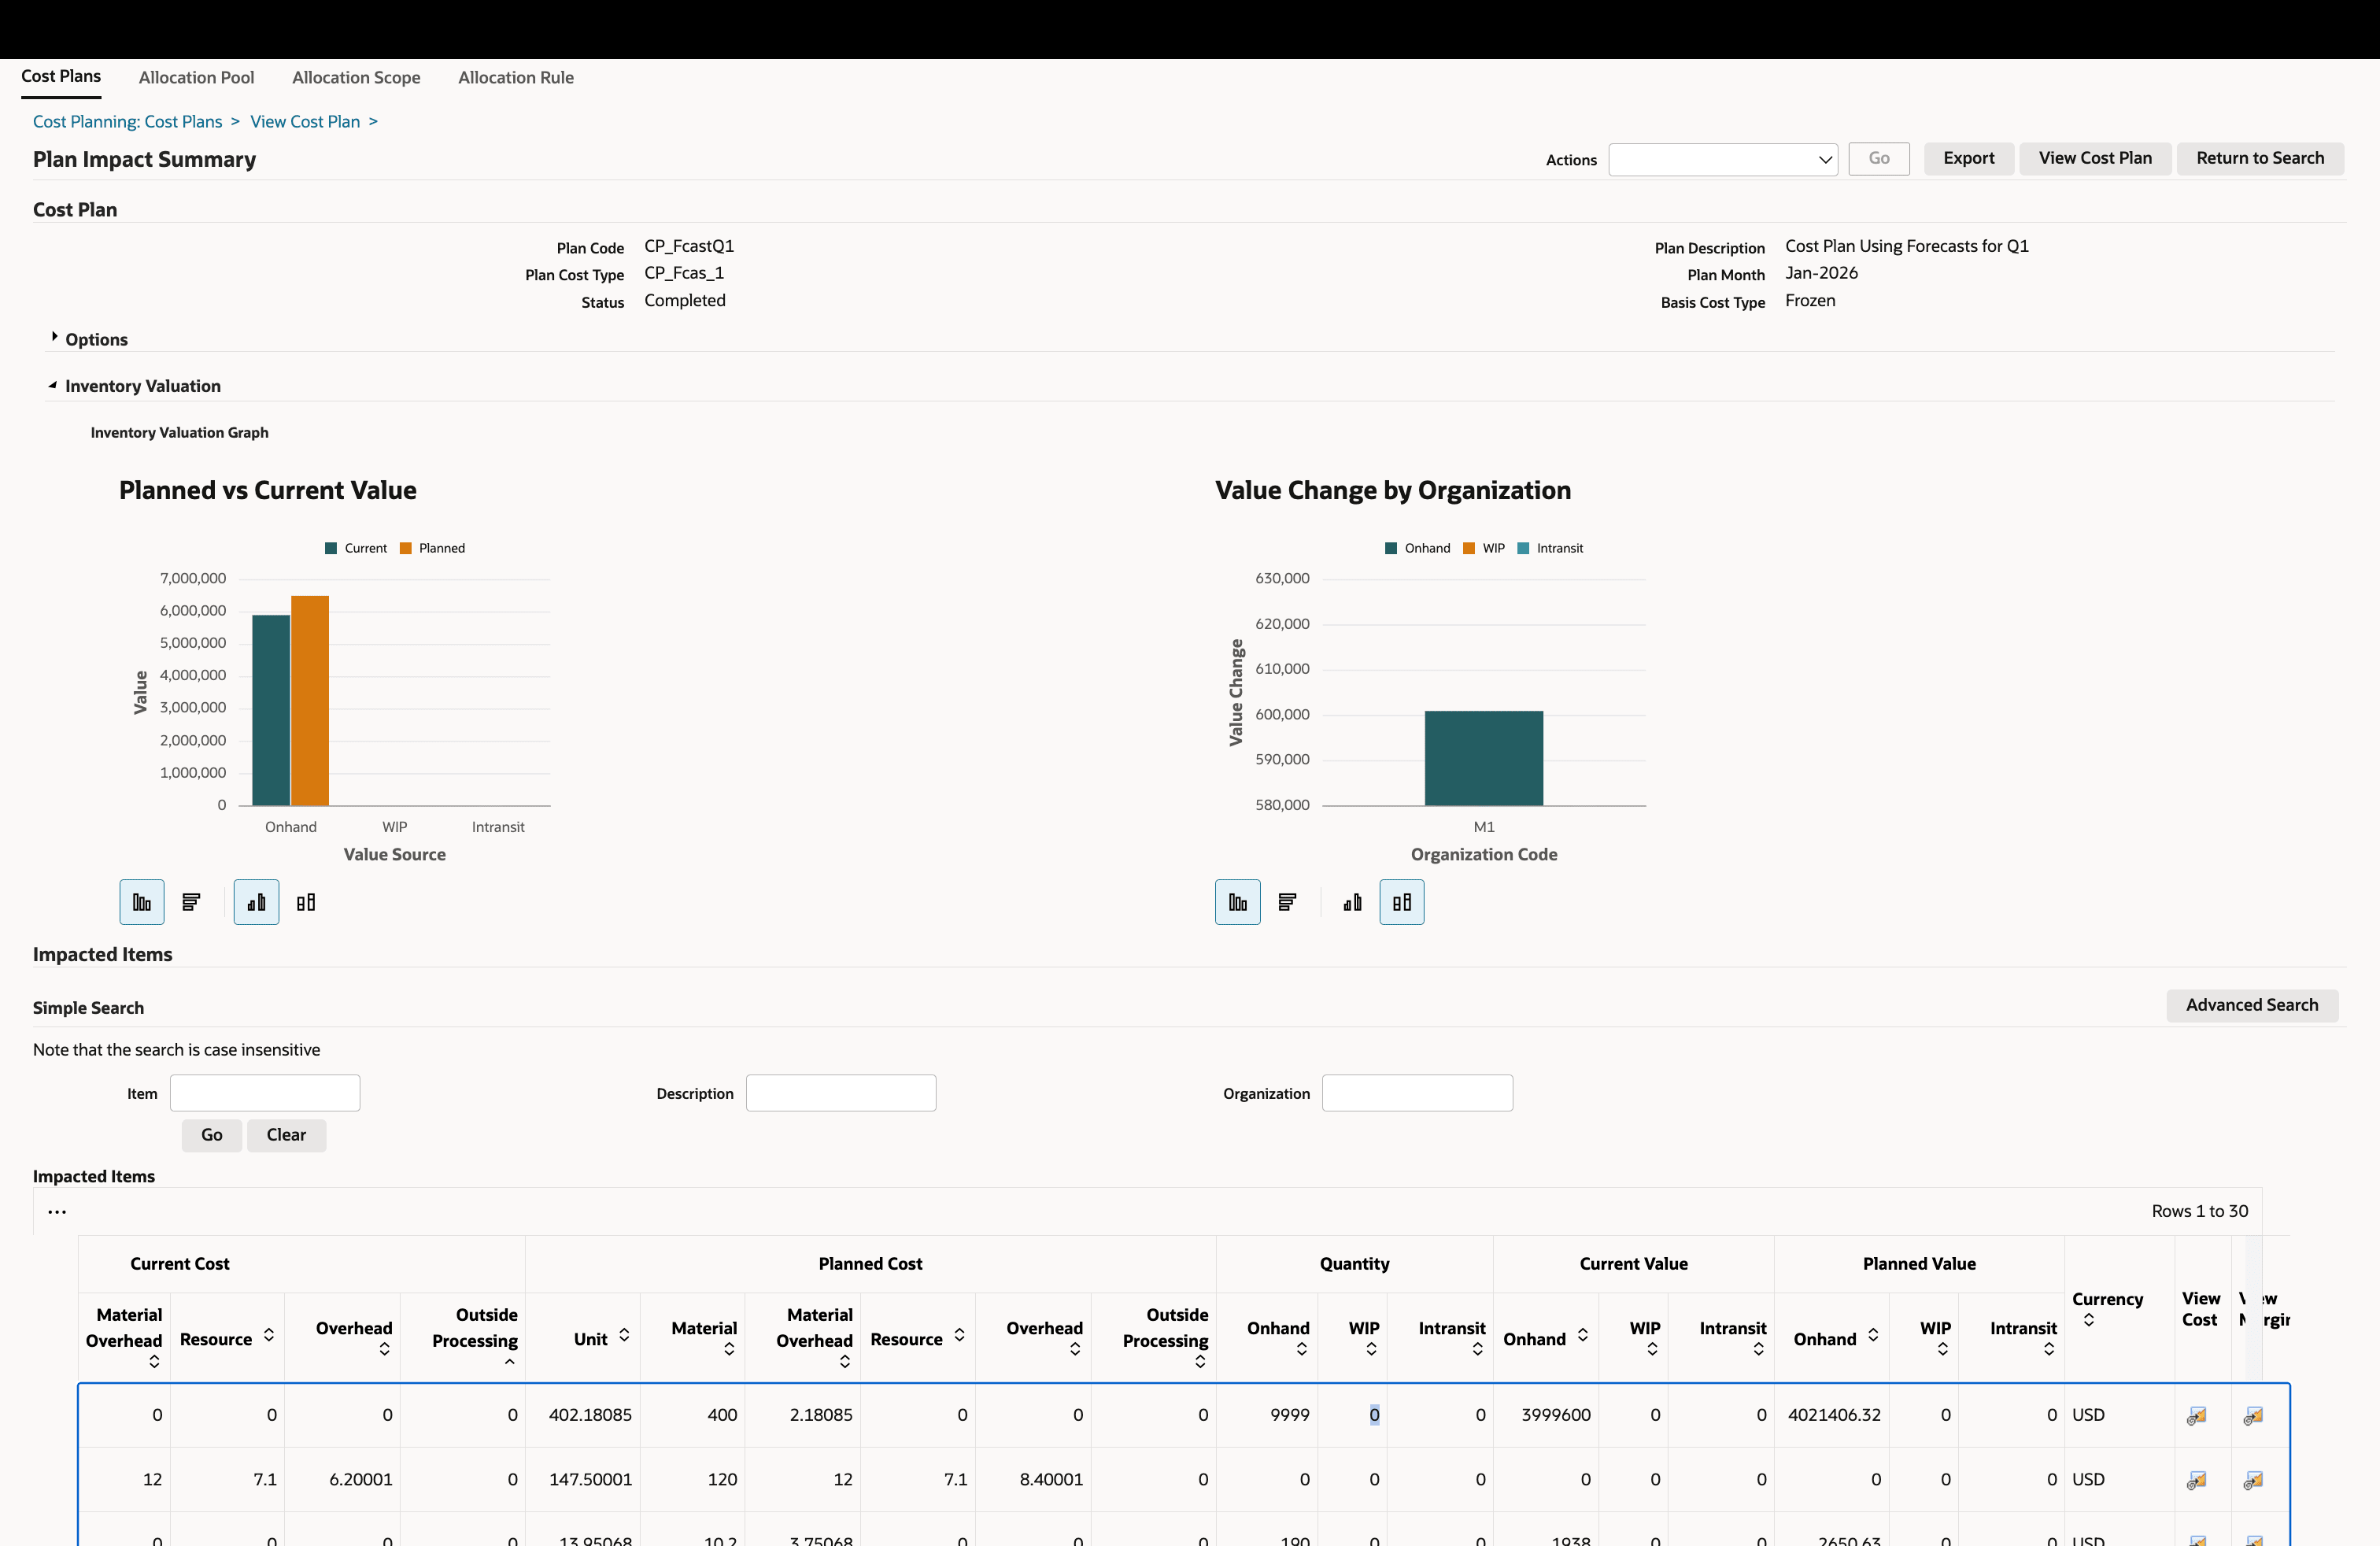
Task: Toggle horizontal bar view on Value Change chart
Action: click(x=1287, y=901)
